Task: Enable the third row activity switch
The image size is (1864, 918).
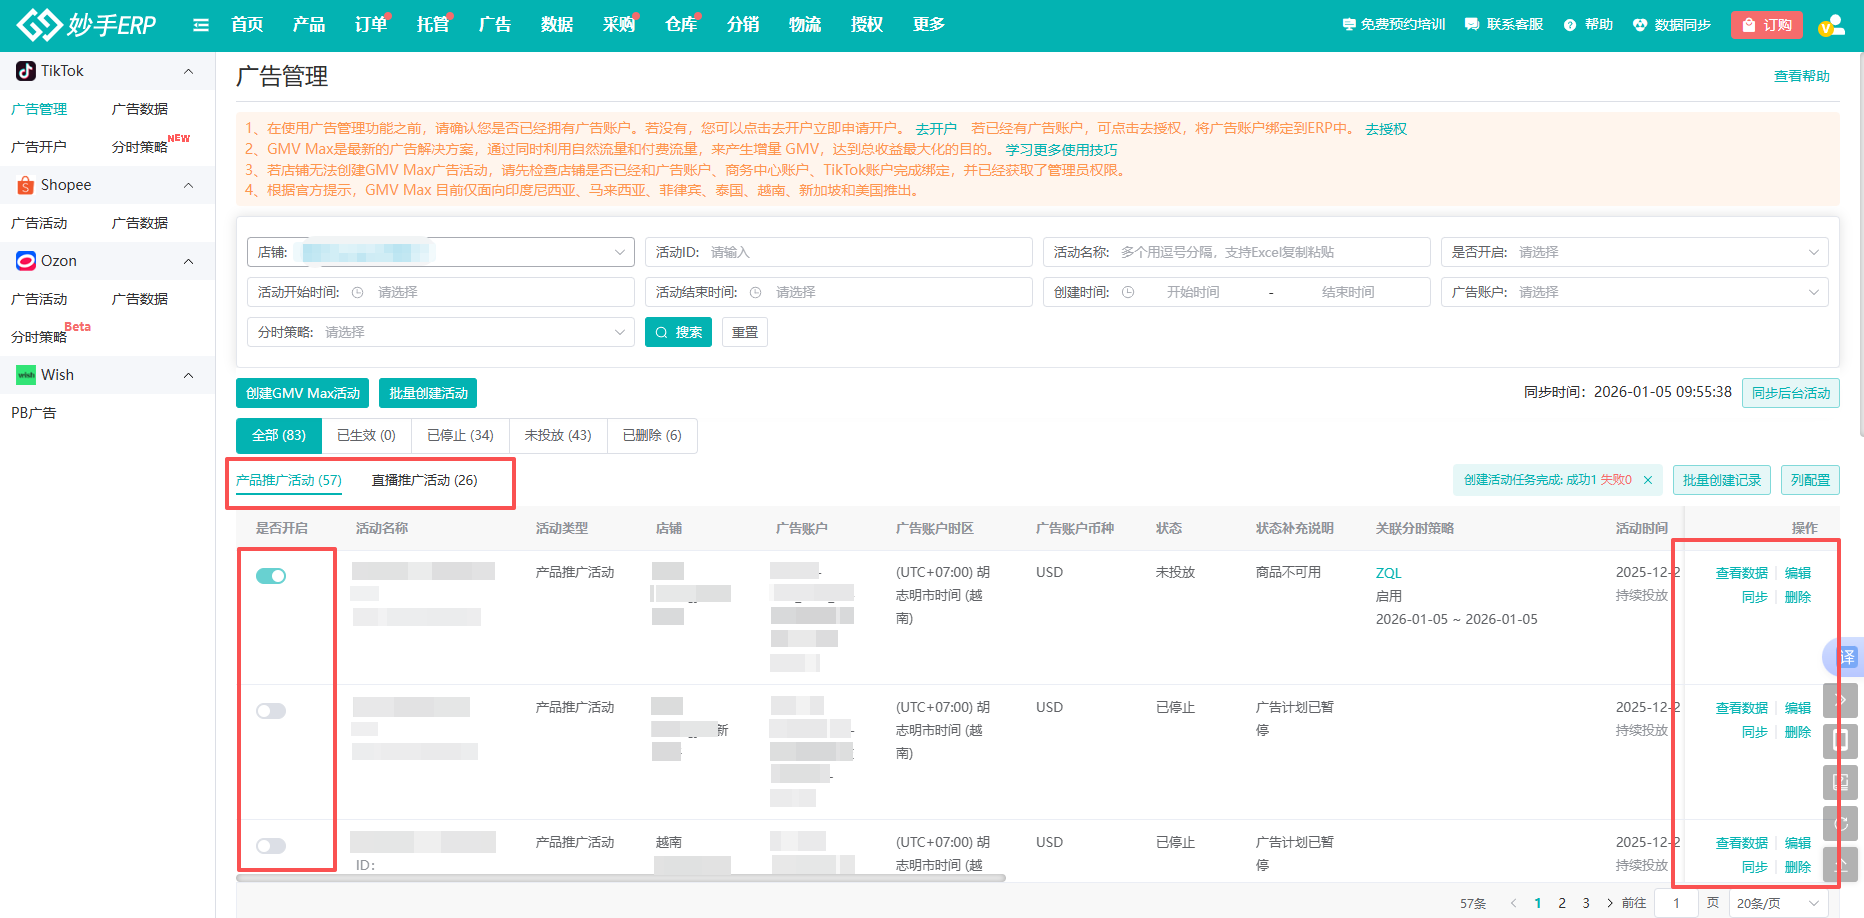Action: tap(271, 846)
